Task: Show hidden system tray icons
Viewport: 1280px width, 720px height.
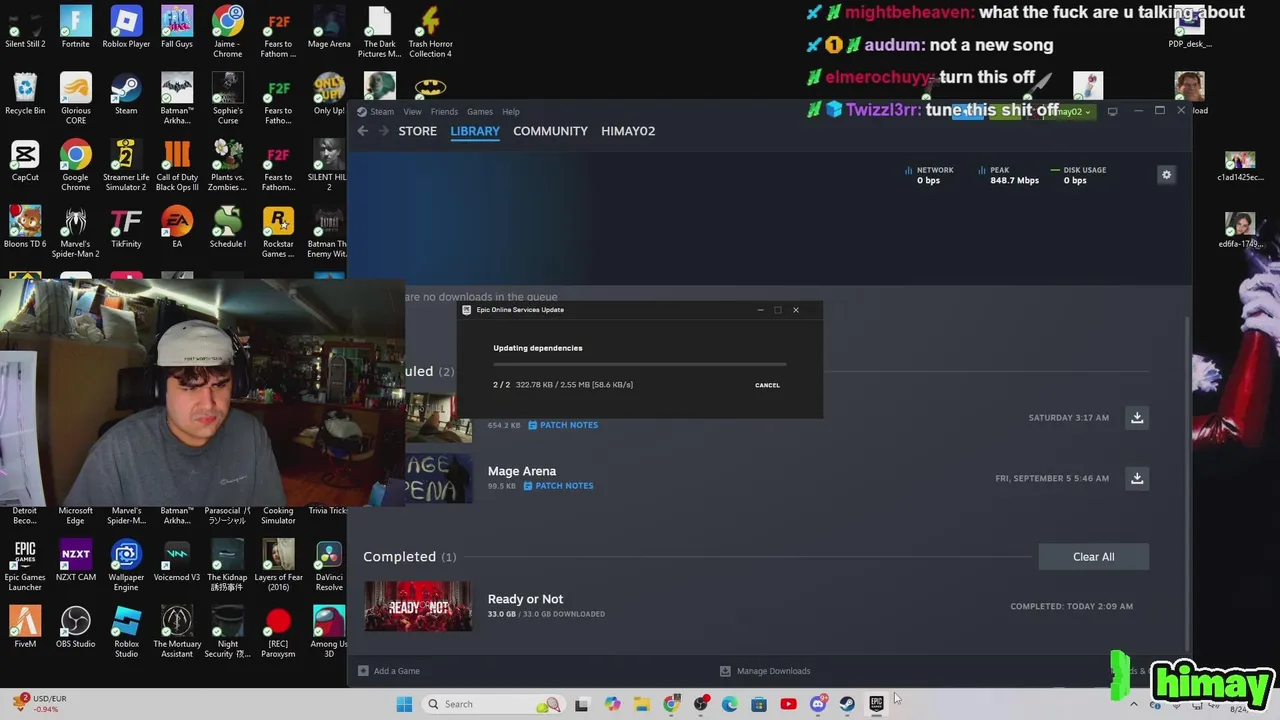Action: [x=1133, y=704]
